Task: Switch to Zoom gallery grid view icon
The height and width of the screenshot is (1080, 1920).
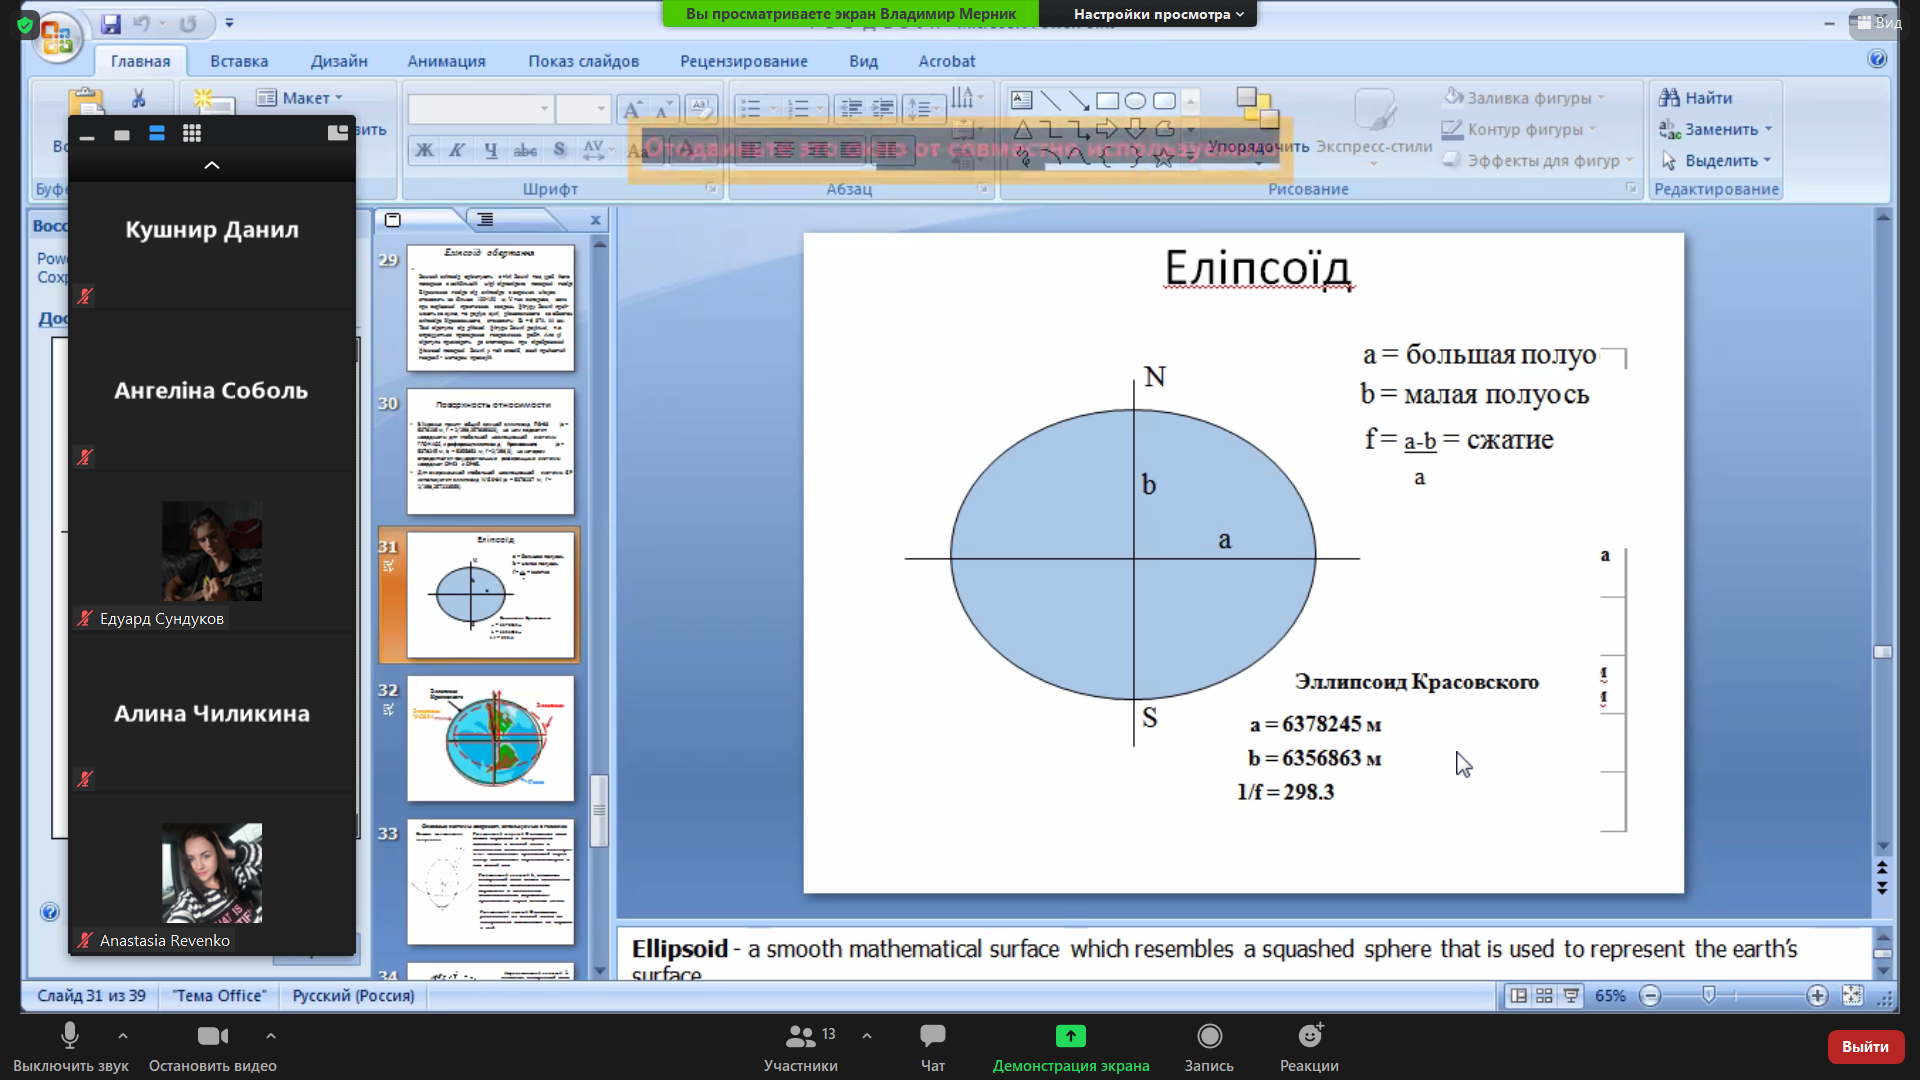Action: (x=192, y=133)
